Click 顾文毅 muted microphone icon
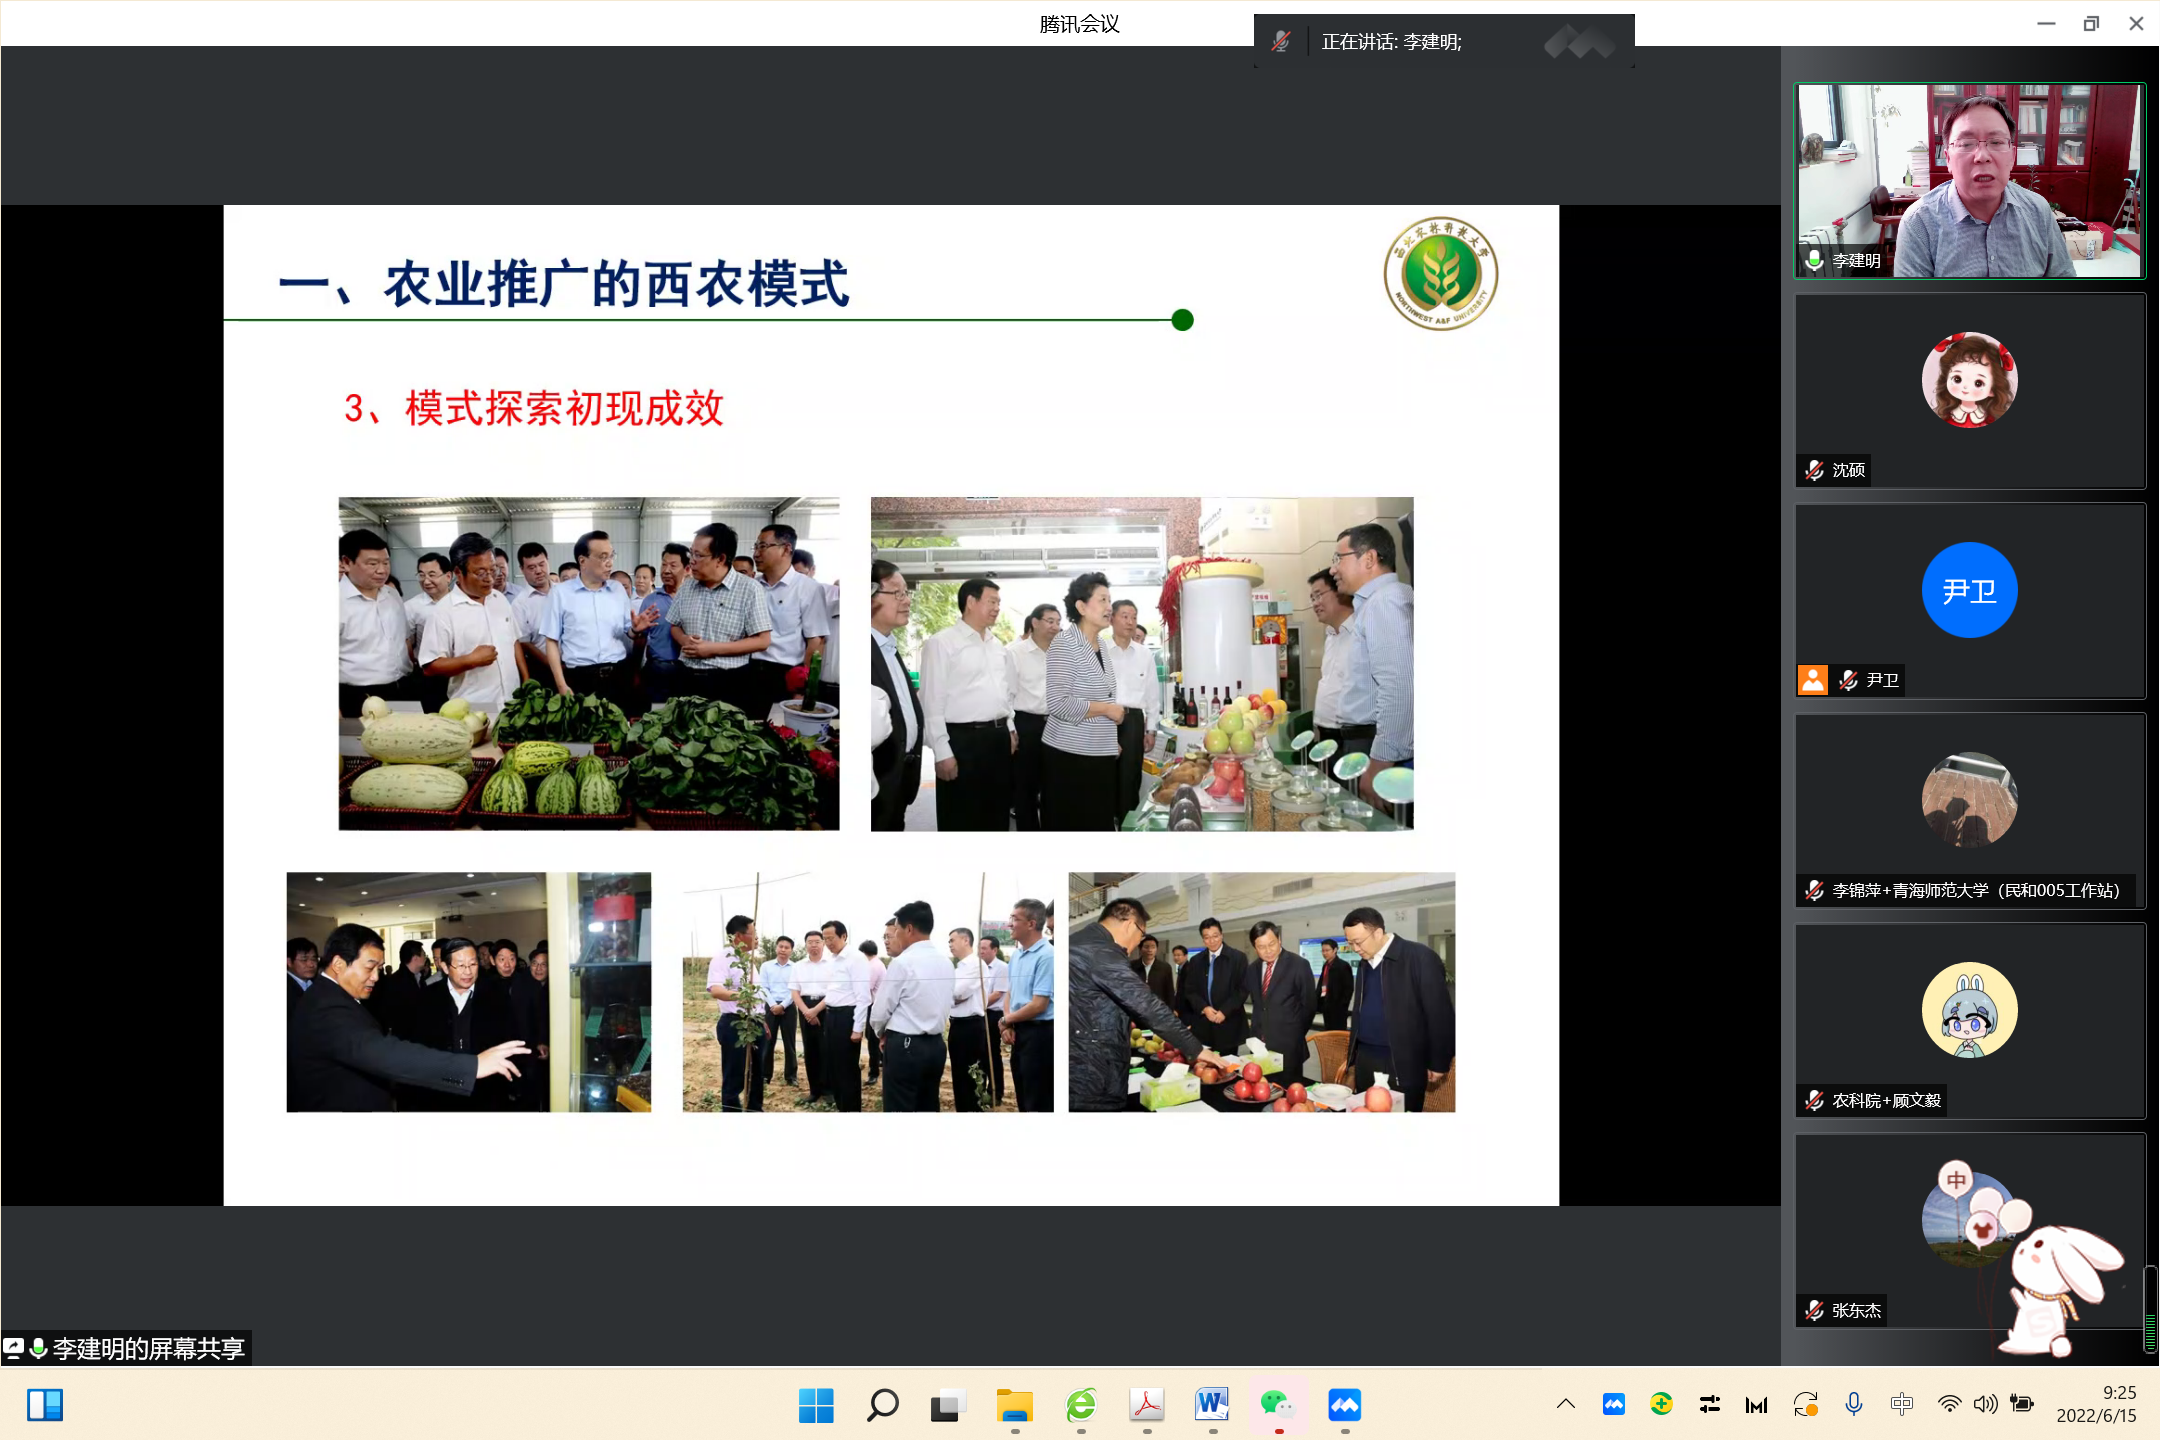Screen dimensions: 2160x1440 coord(1814,1100)
